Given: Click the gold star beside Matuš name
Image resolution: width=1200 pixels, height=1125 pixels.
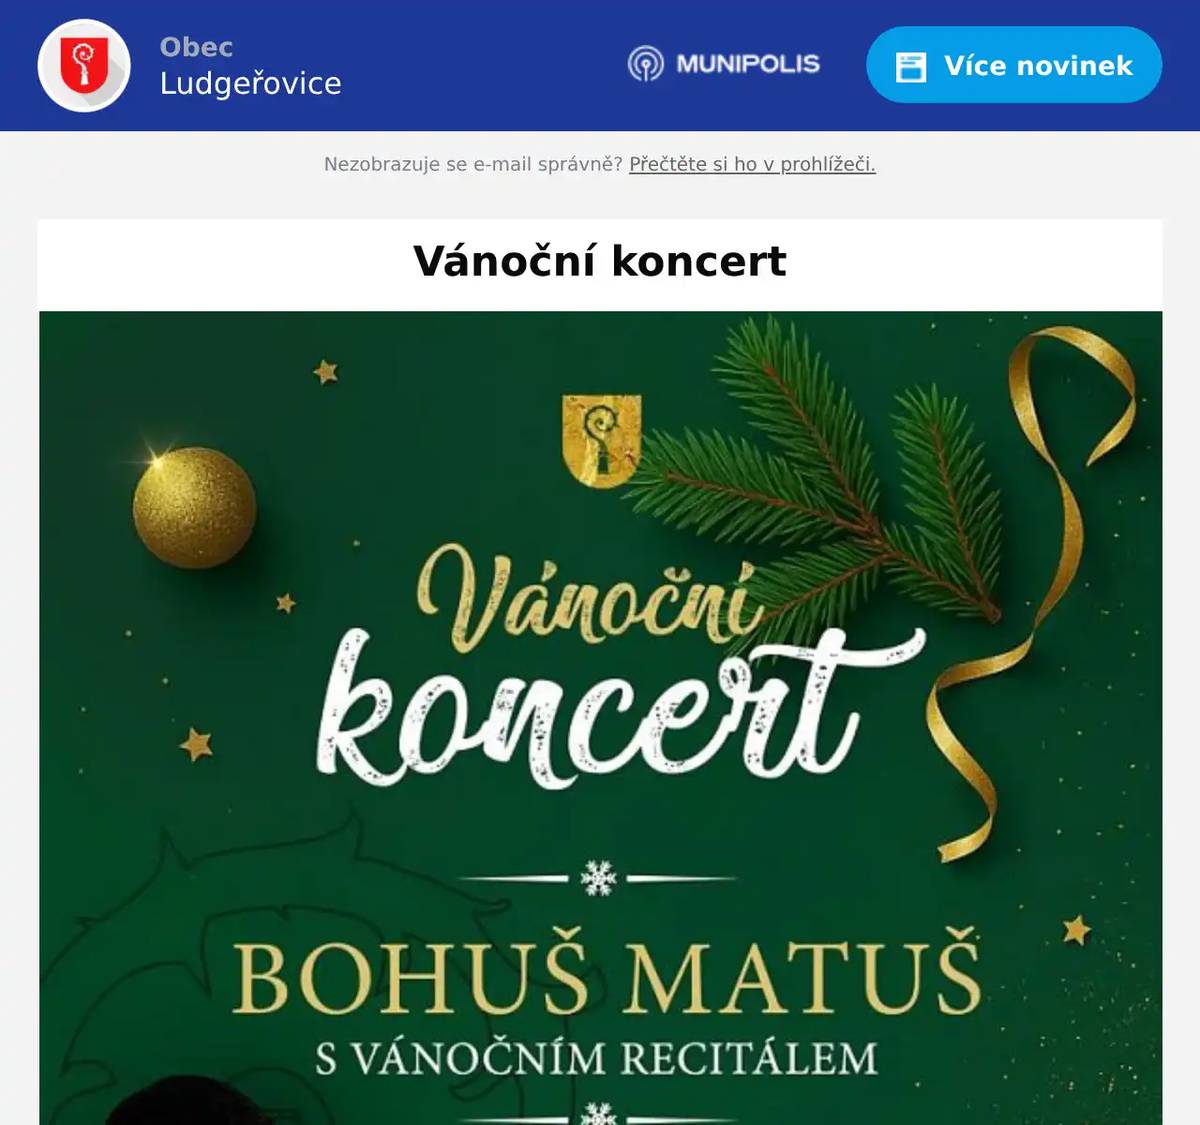Looking at the screenshot, I should pyautogui.click(x=1077, y=930).
